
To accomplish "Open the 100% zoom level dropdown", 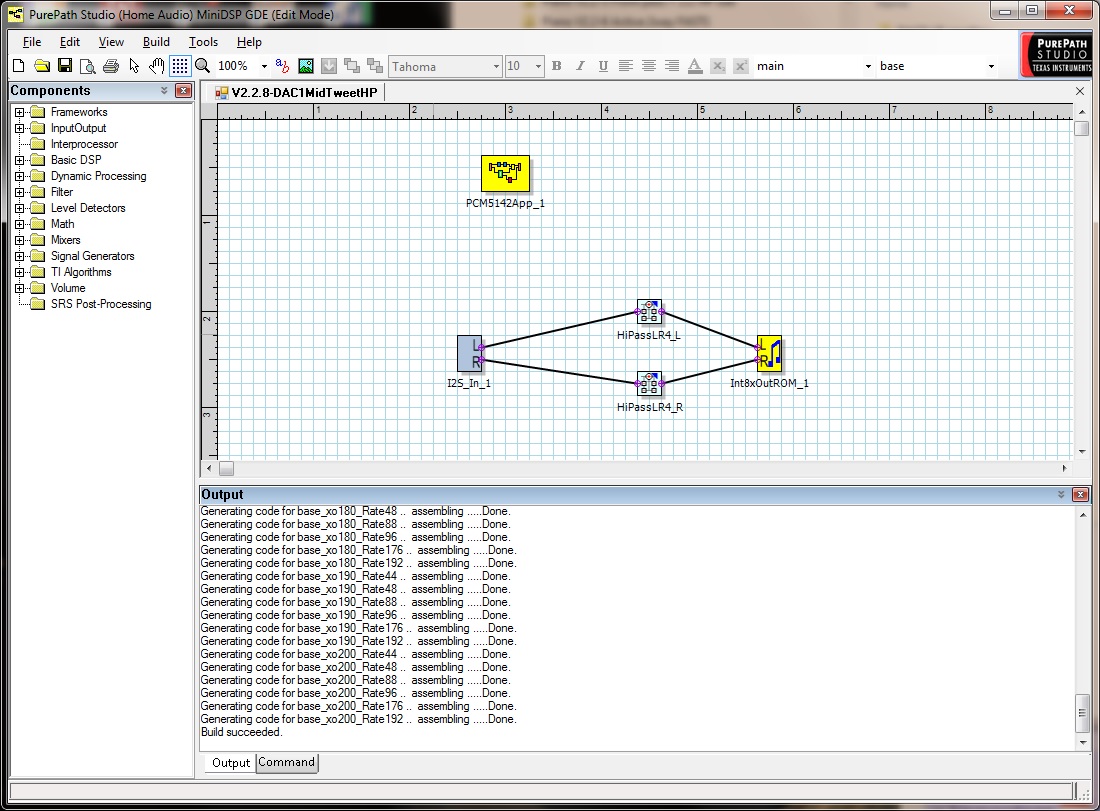I will click(x=264, y=67).
